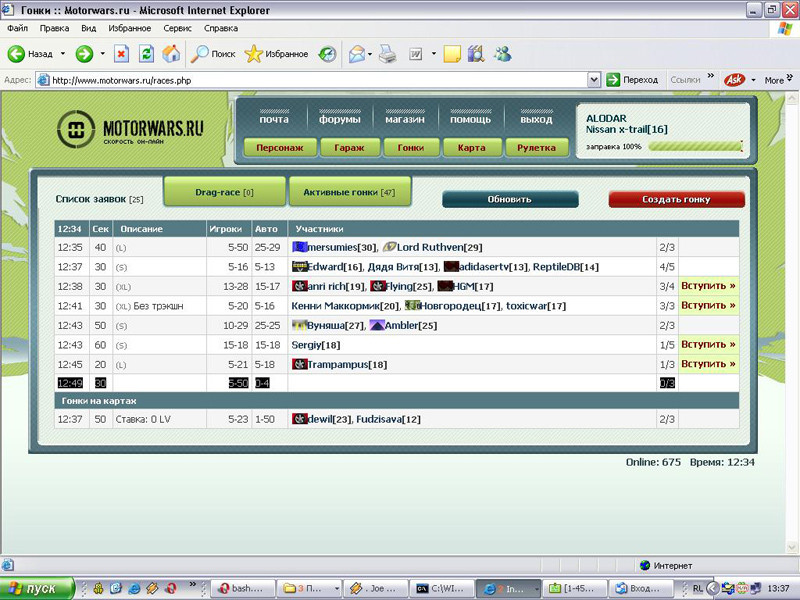Join the 12:43 Sergiy race via Вступить
The width and height of the screenshot is (800, 600).
(x=708, y=344)
